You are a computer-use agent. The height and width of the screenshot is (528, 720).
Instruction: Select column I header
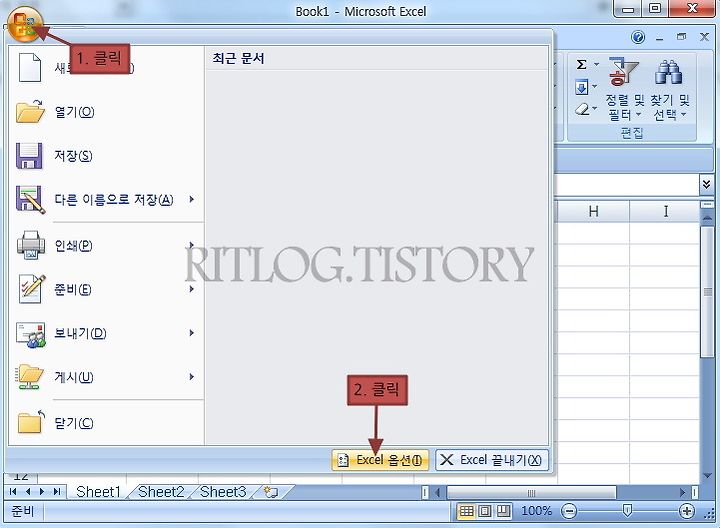click(x=665, y=211)
